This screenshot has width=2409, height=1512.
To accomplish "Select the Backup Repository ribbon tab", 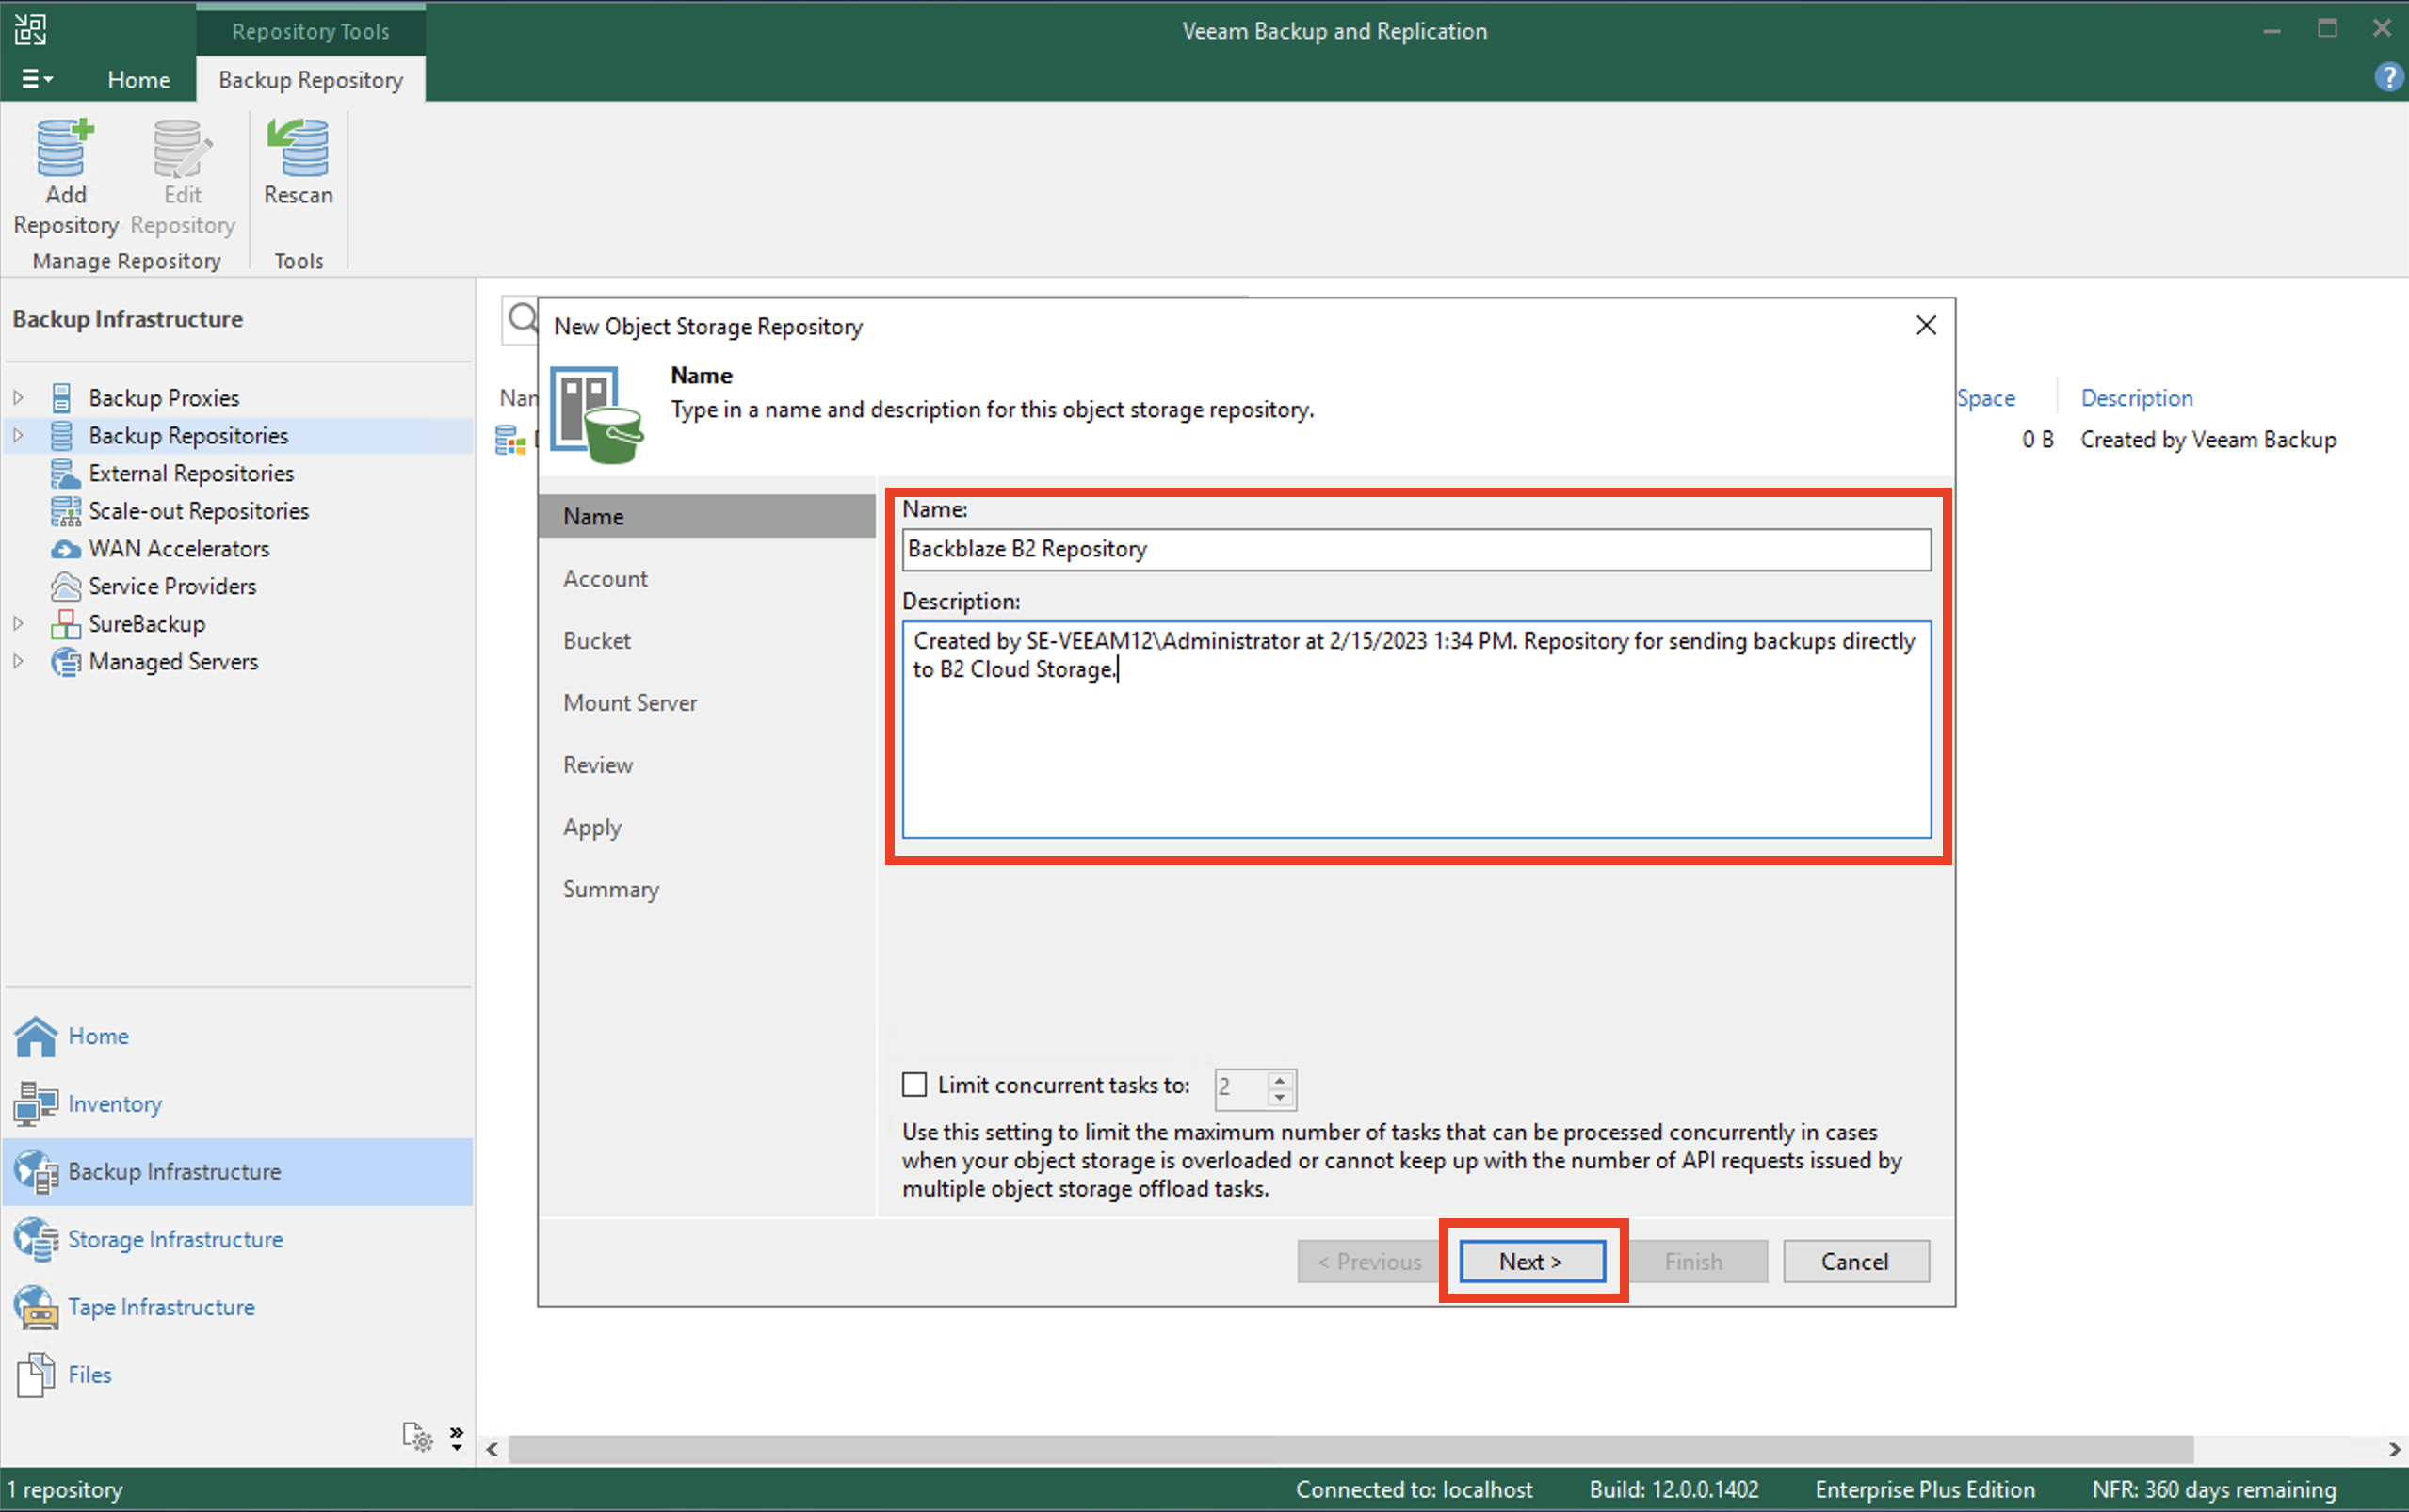I will coord(311,79).
